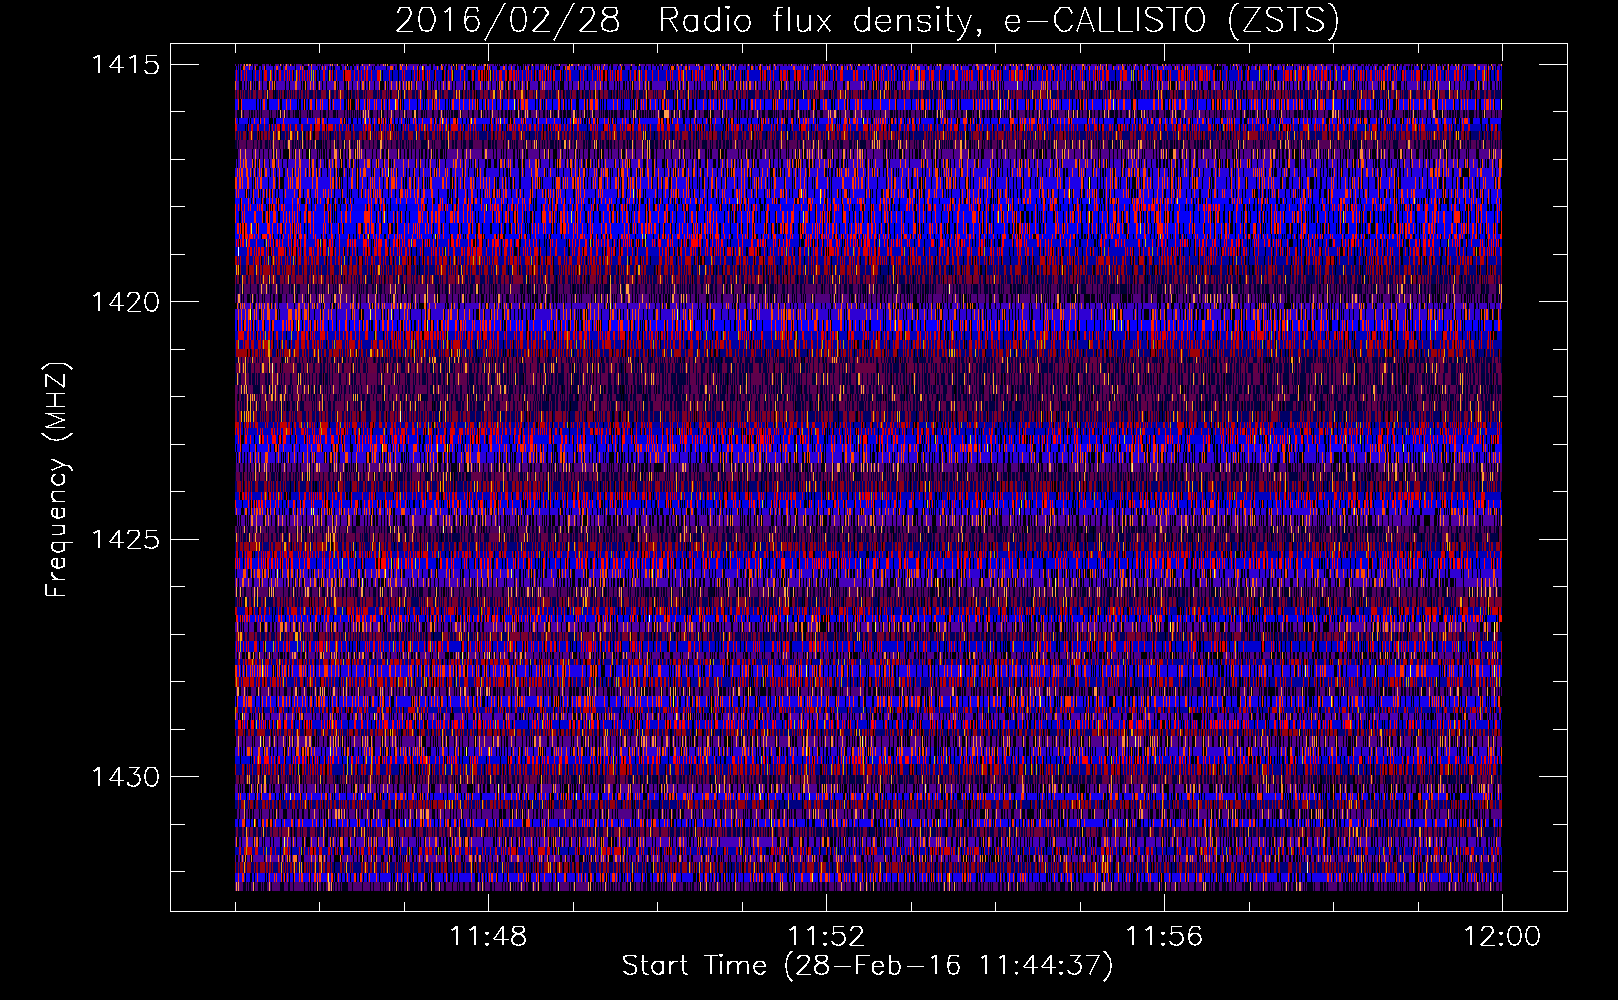Click the 1420 frequency axis label
Image resolution: width=1618 pixels, height=1000 pixels.
click(125, 302)
